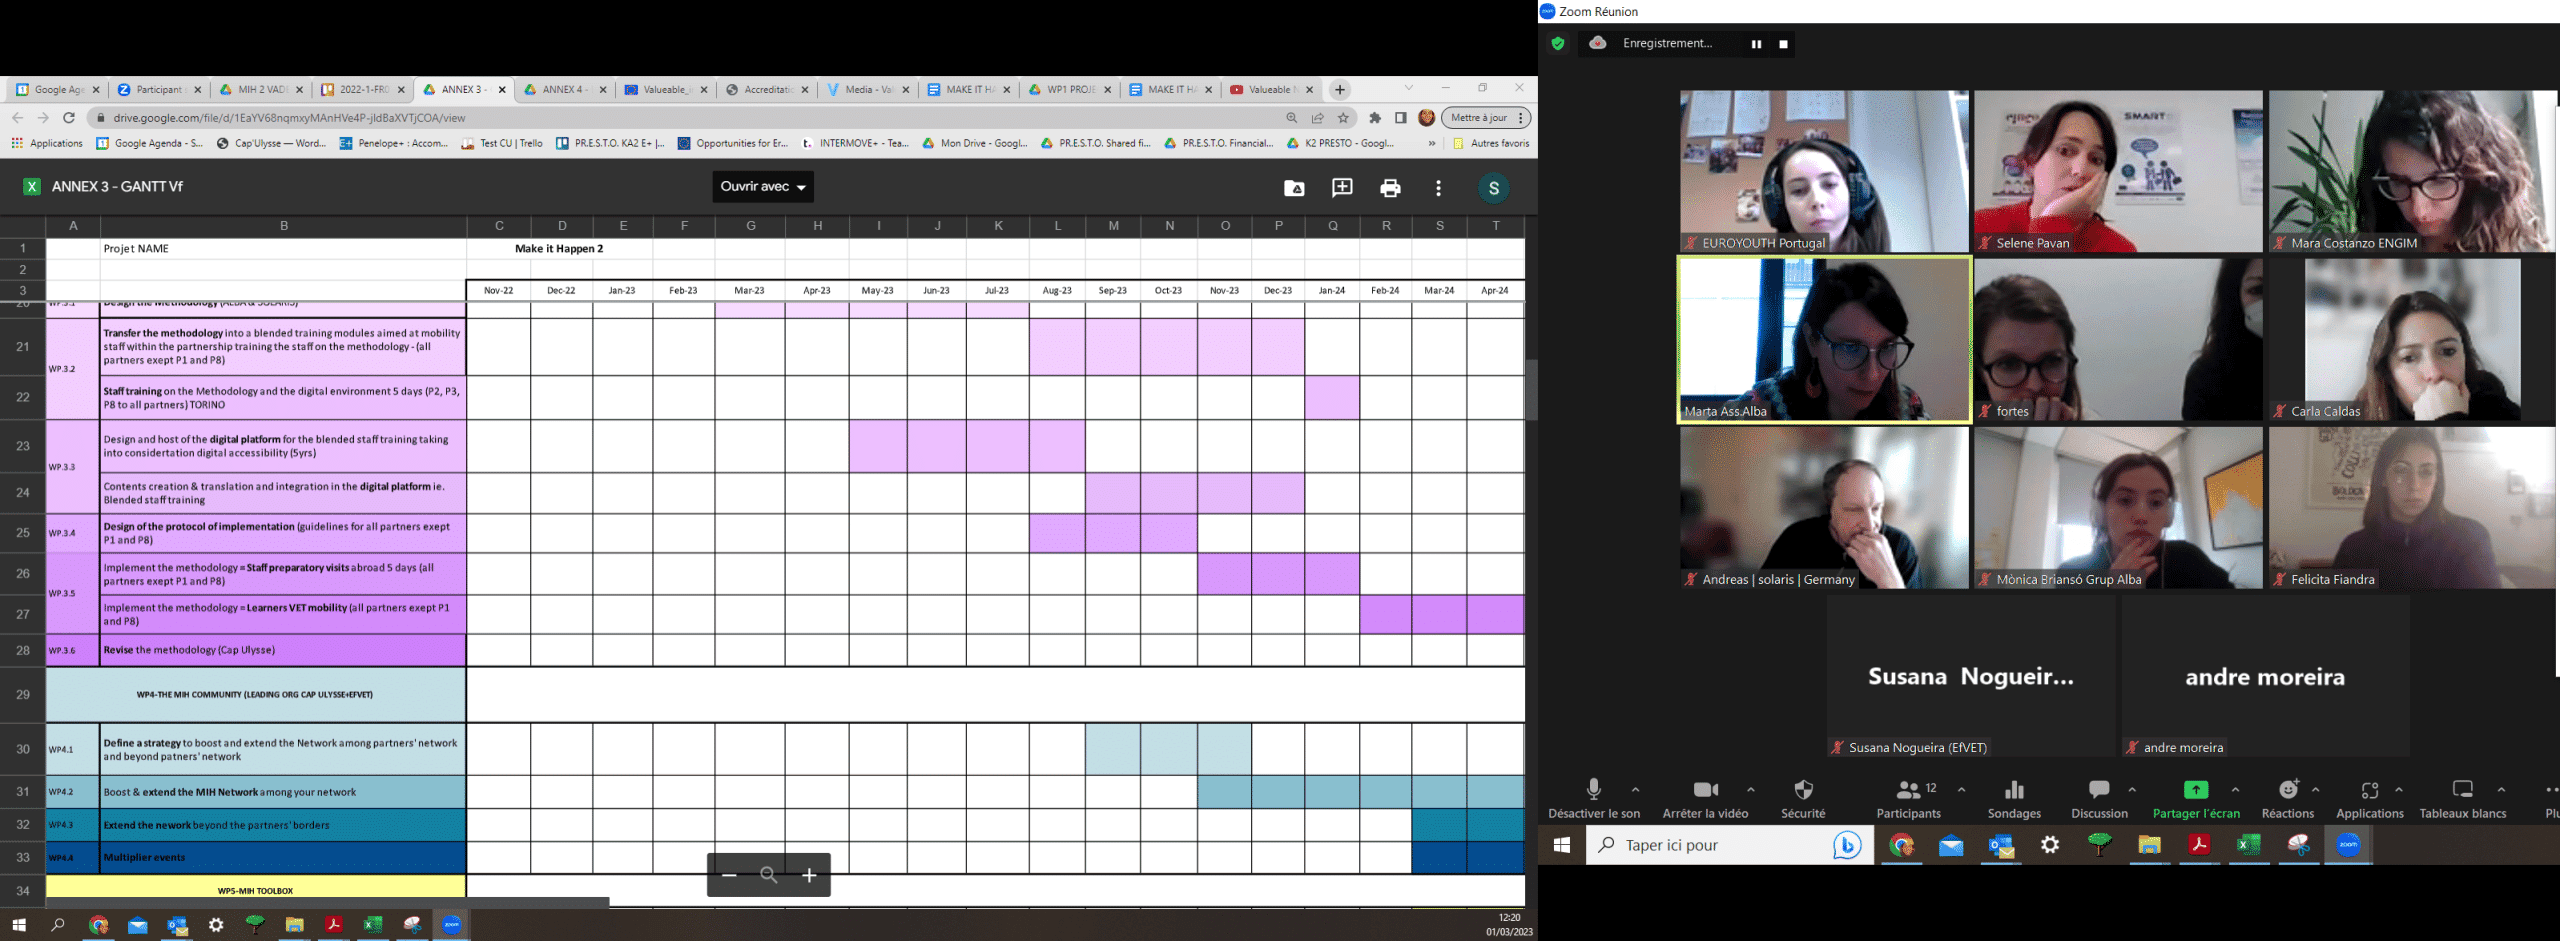Screen dimensions: 2560x941
Task: Switch to the WP1 PROJE browser tab
Action: pos(1069,90)
